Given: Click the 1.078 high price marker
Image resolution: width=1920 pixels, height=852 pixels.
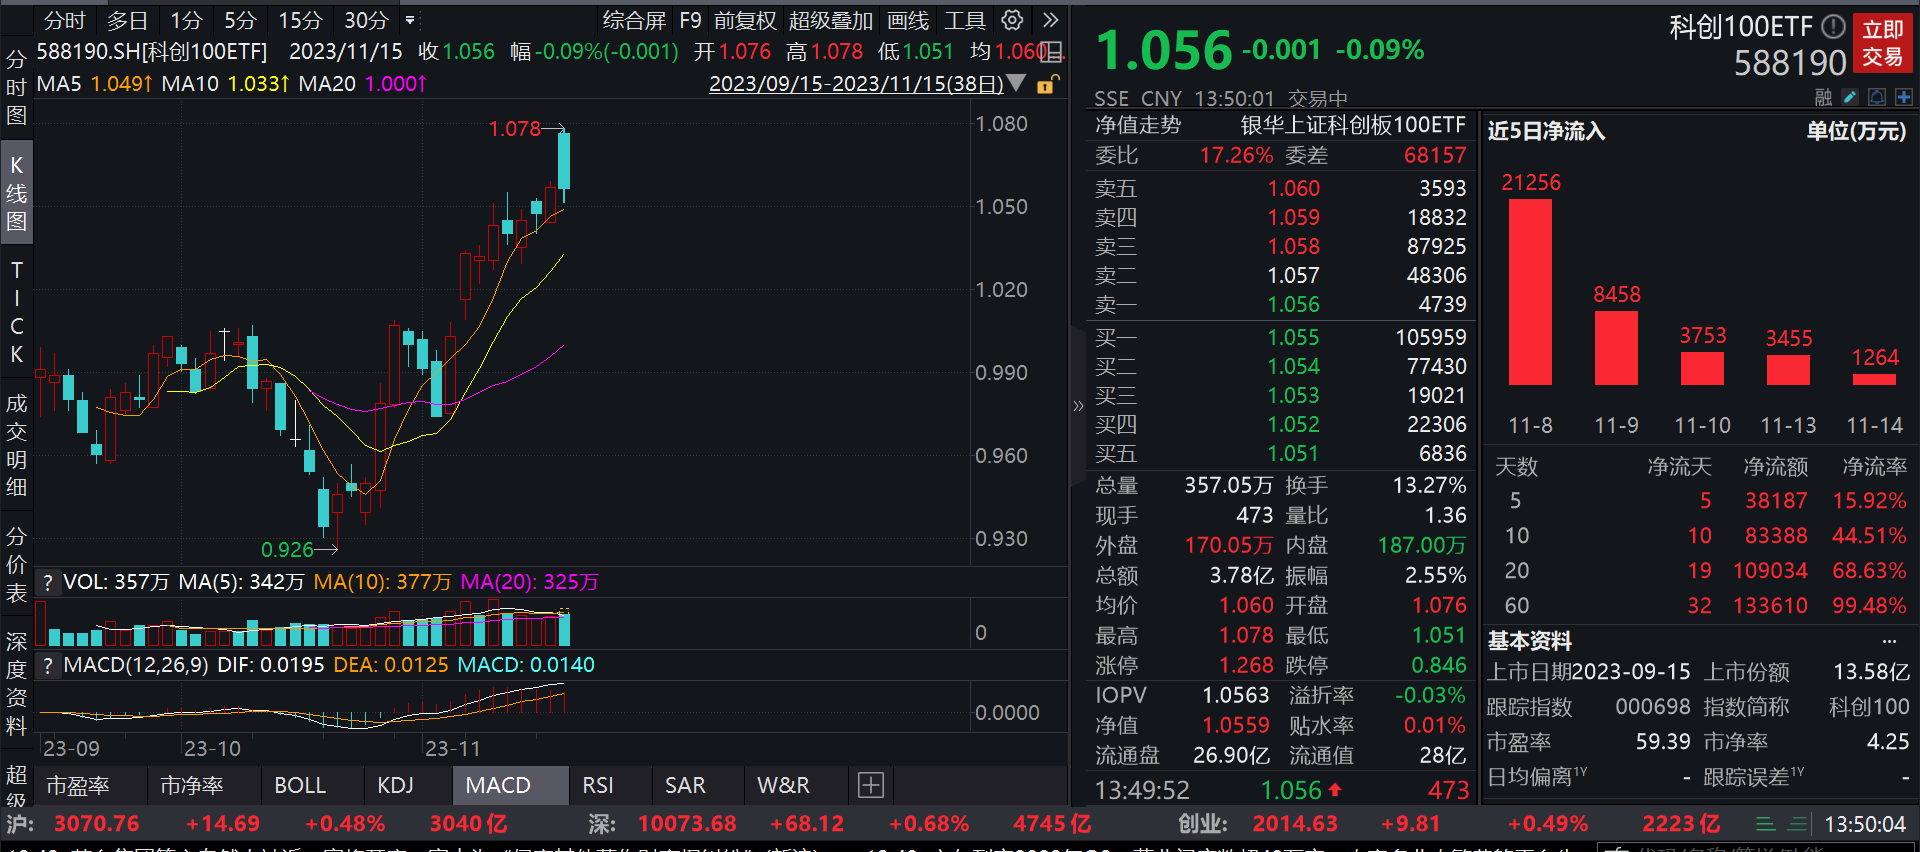Looking at the screenshot, I should click(x=515, y=129).
